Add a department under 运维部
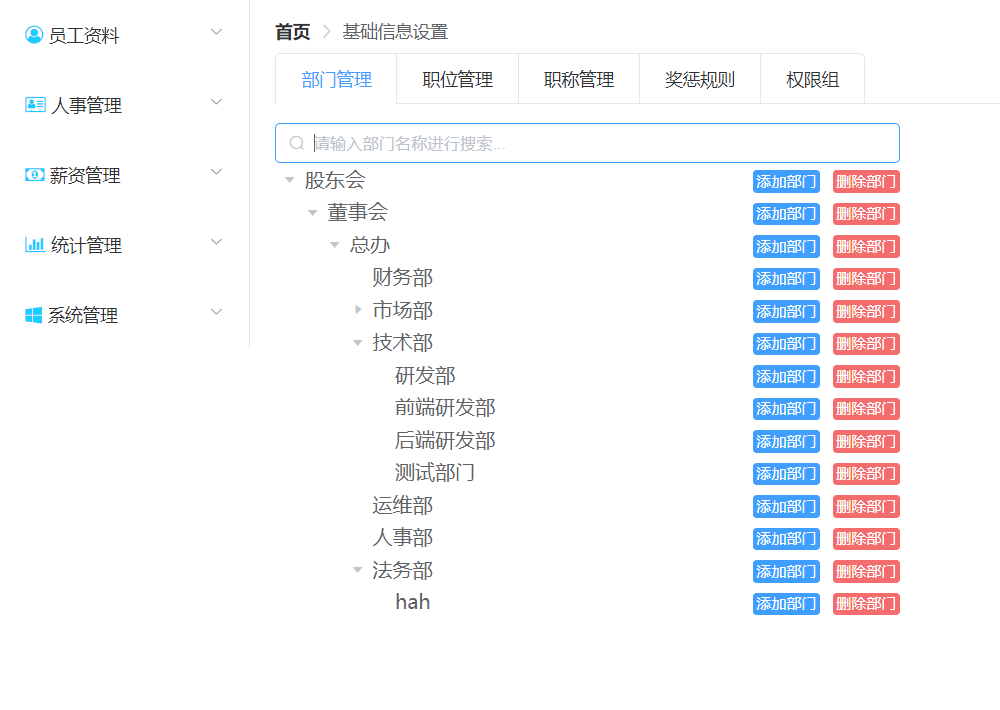 point(786,507)
